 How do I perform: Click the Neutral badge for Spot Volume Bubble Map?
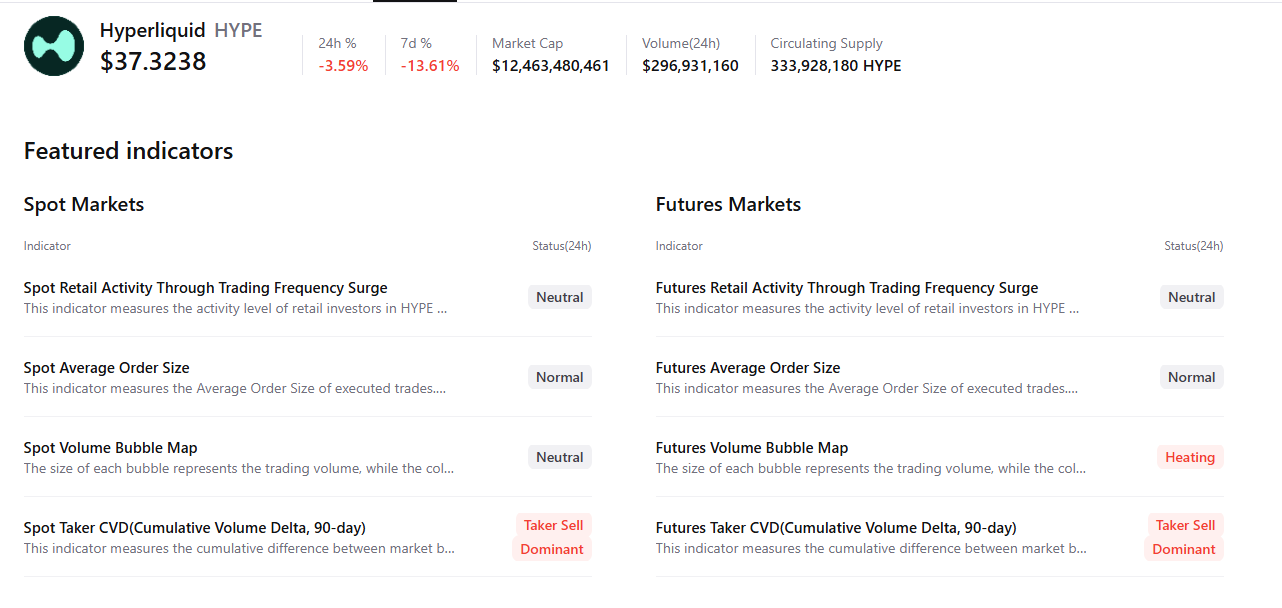559,457
